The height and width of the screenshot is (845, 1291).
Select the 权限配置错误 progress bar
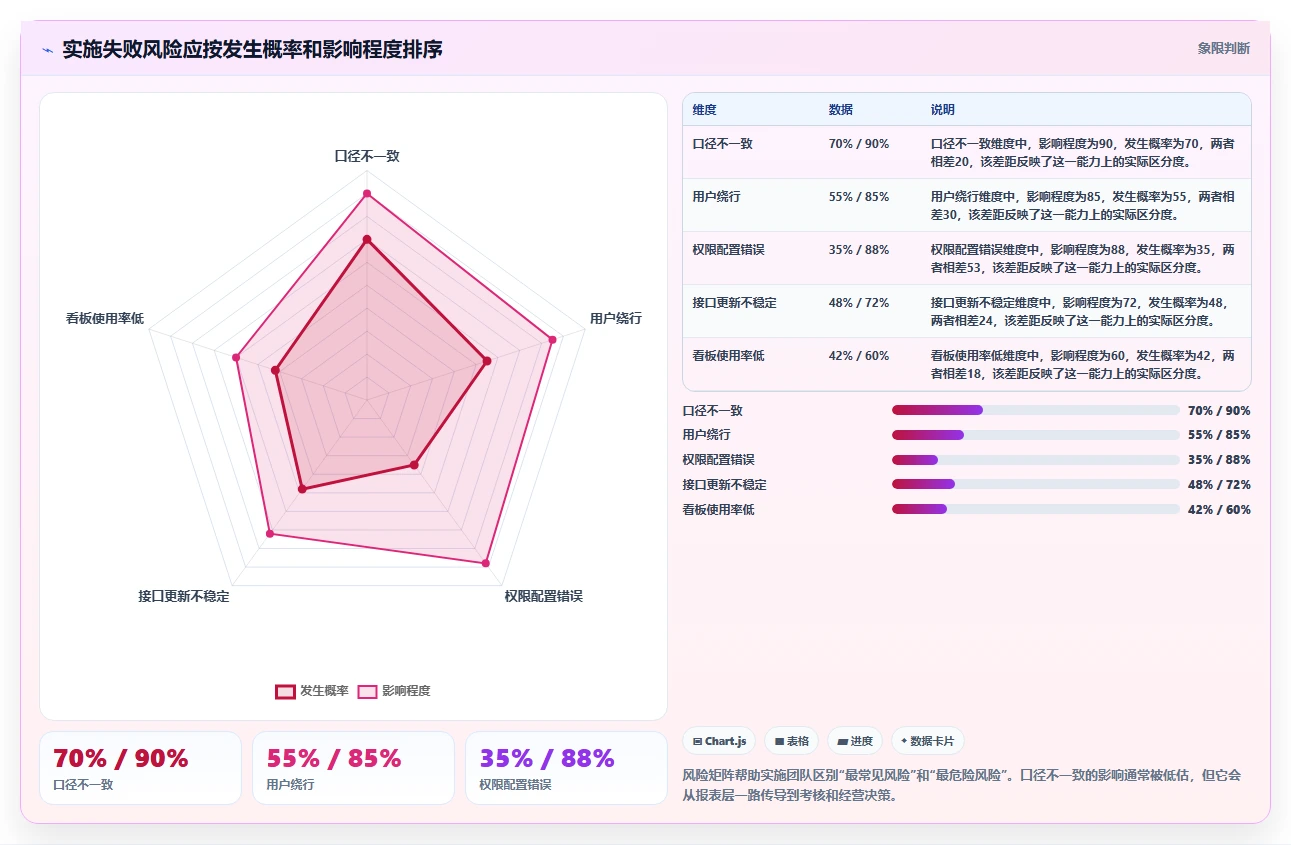[x=1036, y=460]
